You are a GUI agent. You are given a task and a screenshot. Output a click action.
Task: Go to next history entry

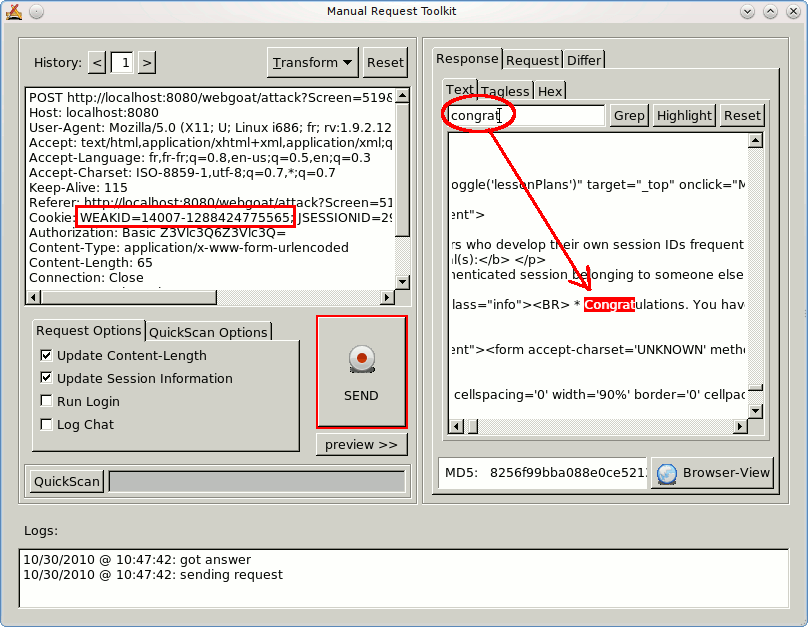tap(146, 63)
